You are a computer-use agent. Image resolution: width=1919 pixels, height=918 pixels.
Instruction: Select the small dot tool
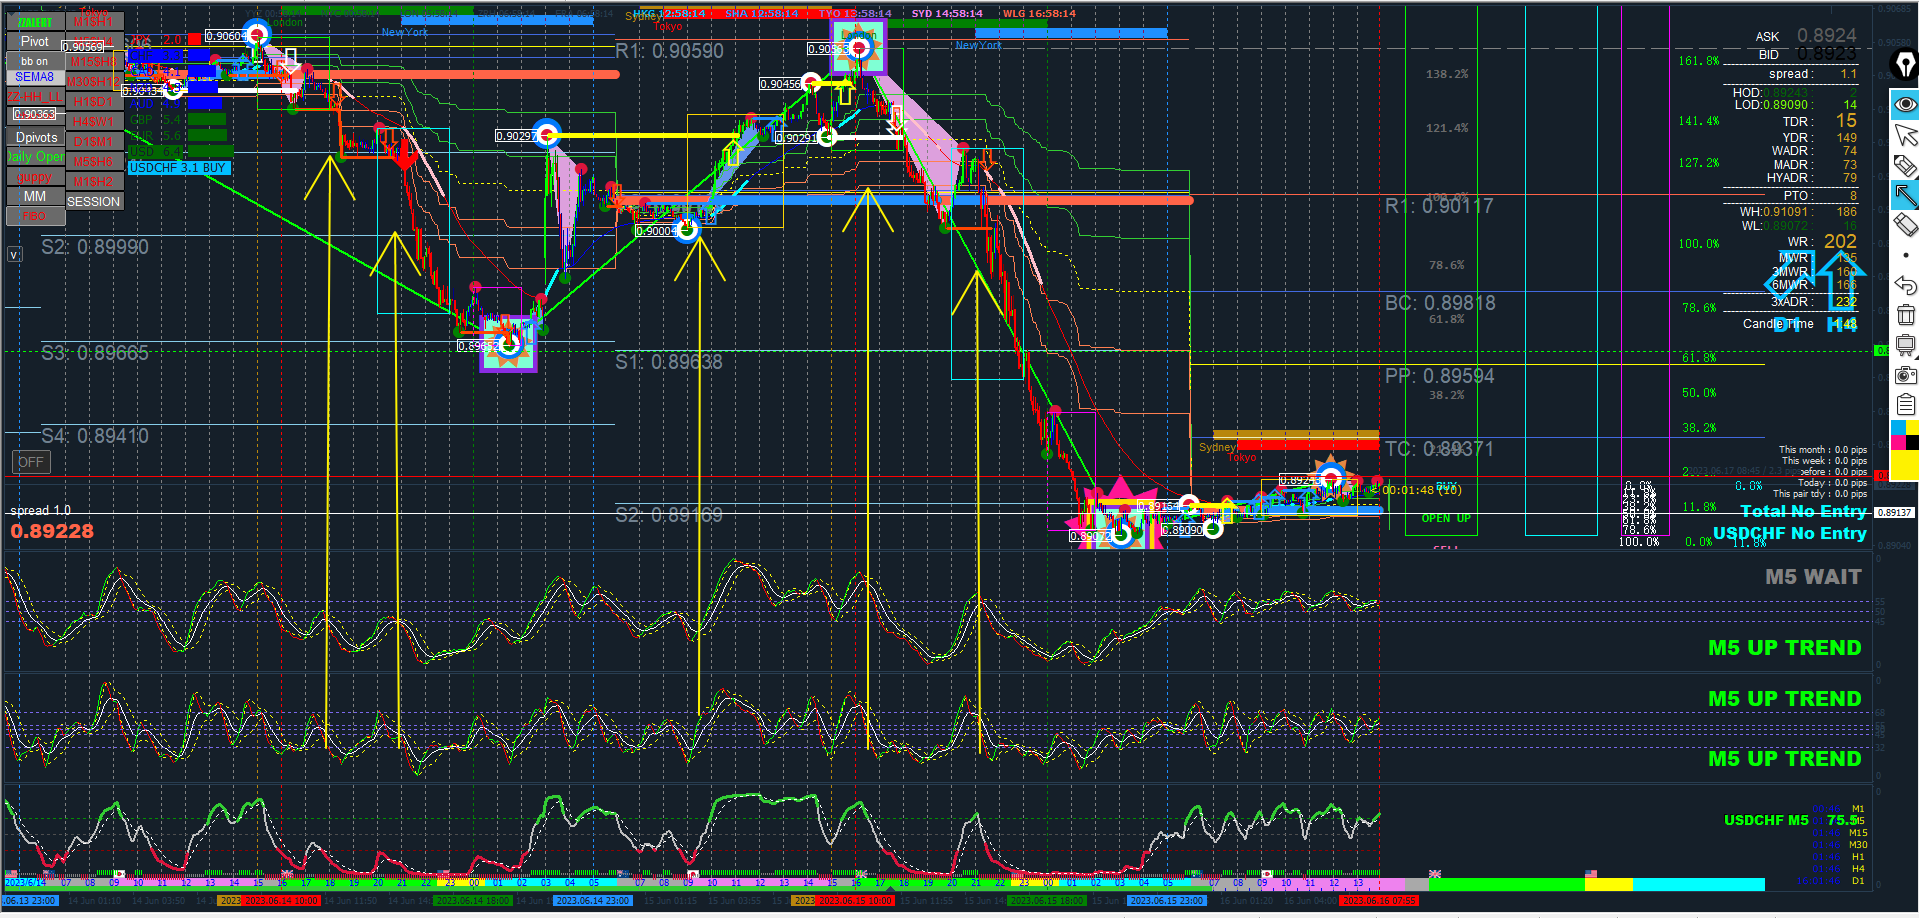[1905, 256]
